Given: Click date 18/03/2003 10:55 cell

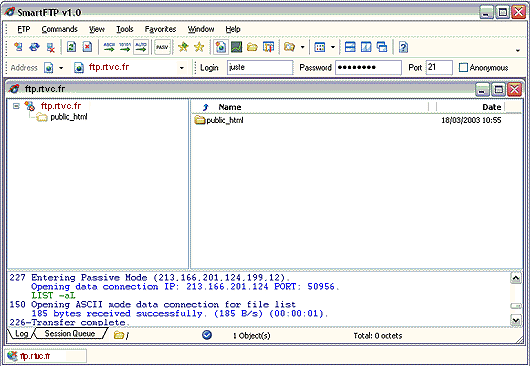Looking at the screenshot, I should pyautogui.click(x=471, y=120).
